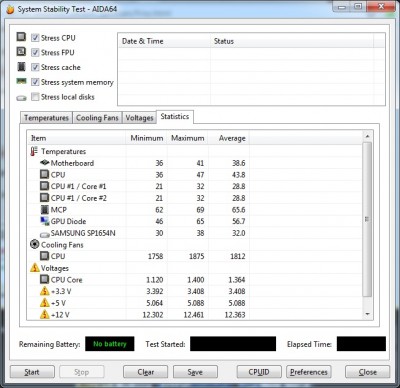Click the Item column header
This screenshot has height=388, width=400.
tap(76, 138)
